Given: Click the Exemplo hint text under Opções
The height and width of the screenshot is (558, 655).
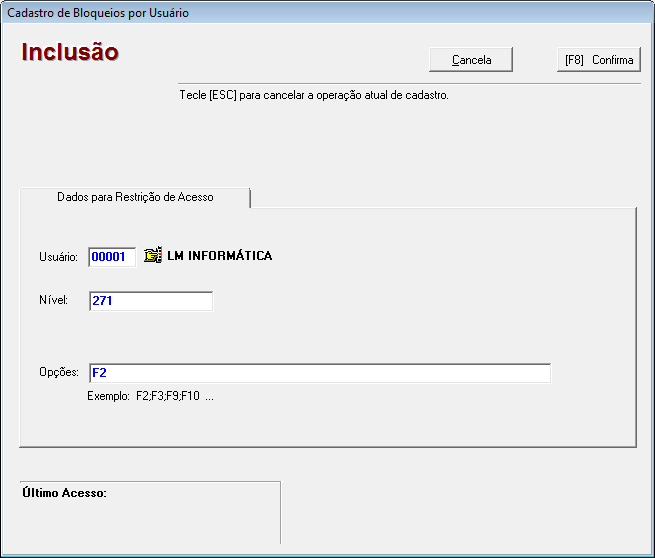Looking at the screenshot, I should (150, 396).
